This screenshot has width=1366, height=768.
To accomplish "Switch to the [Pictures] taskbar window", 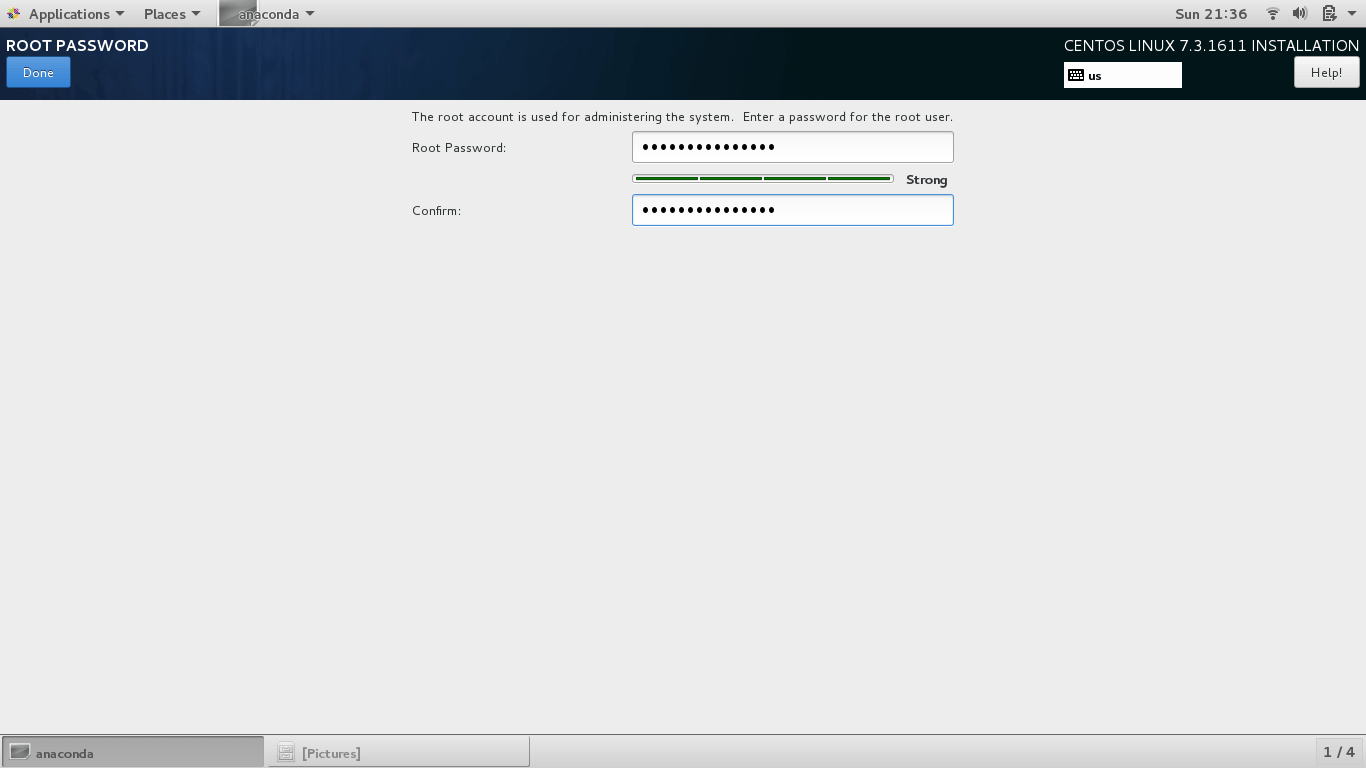I will pos(398,752).
